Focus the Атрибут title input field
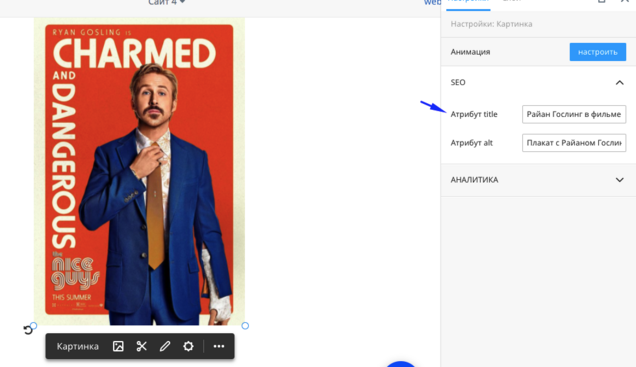Image resolution: width=636 pixels, height=367 pixels. 574,114
